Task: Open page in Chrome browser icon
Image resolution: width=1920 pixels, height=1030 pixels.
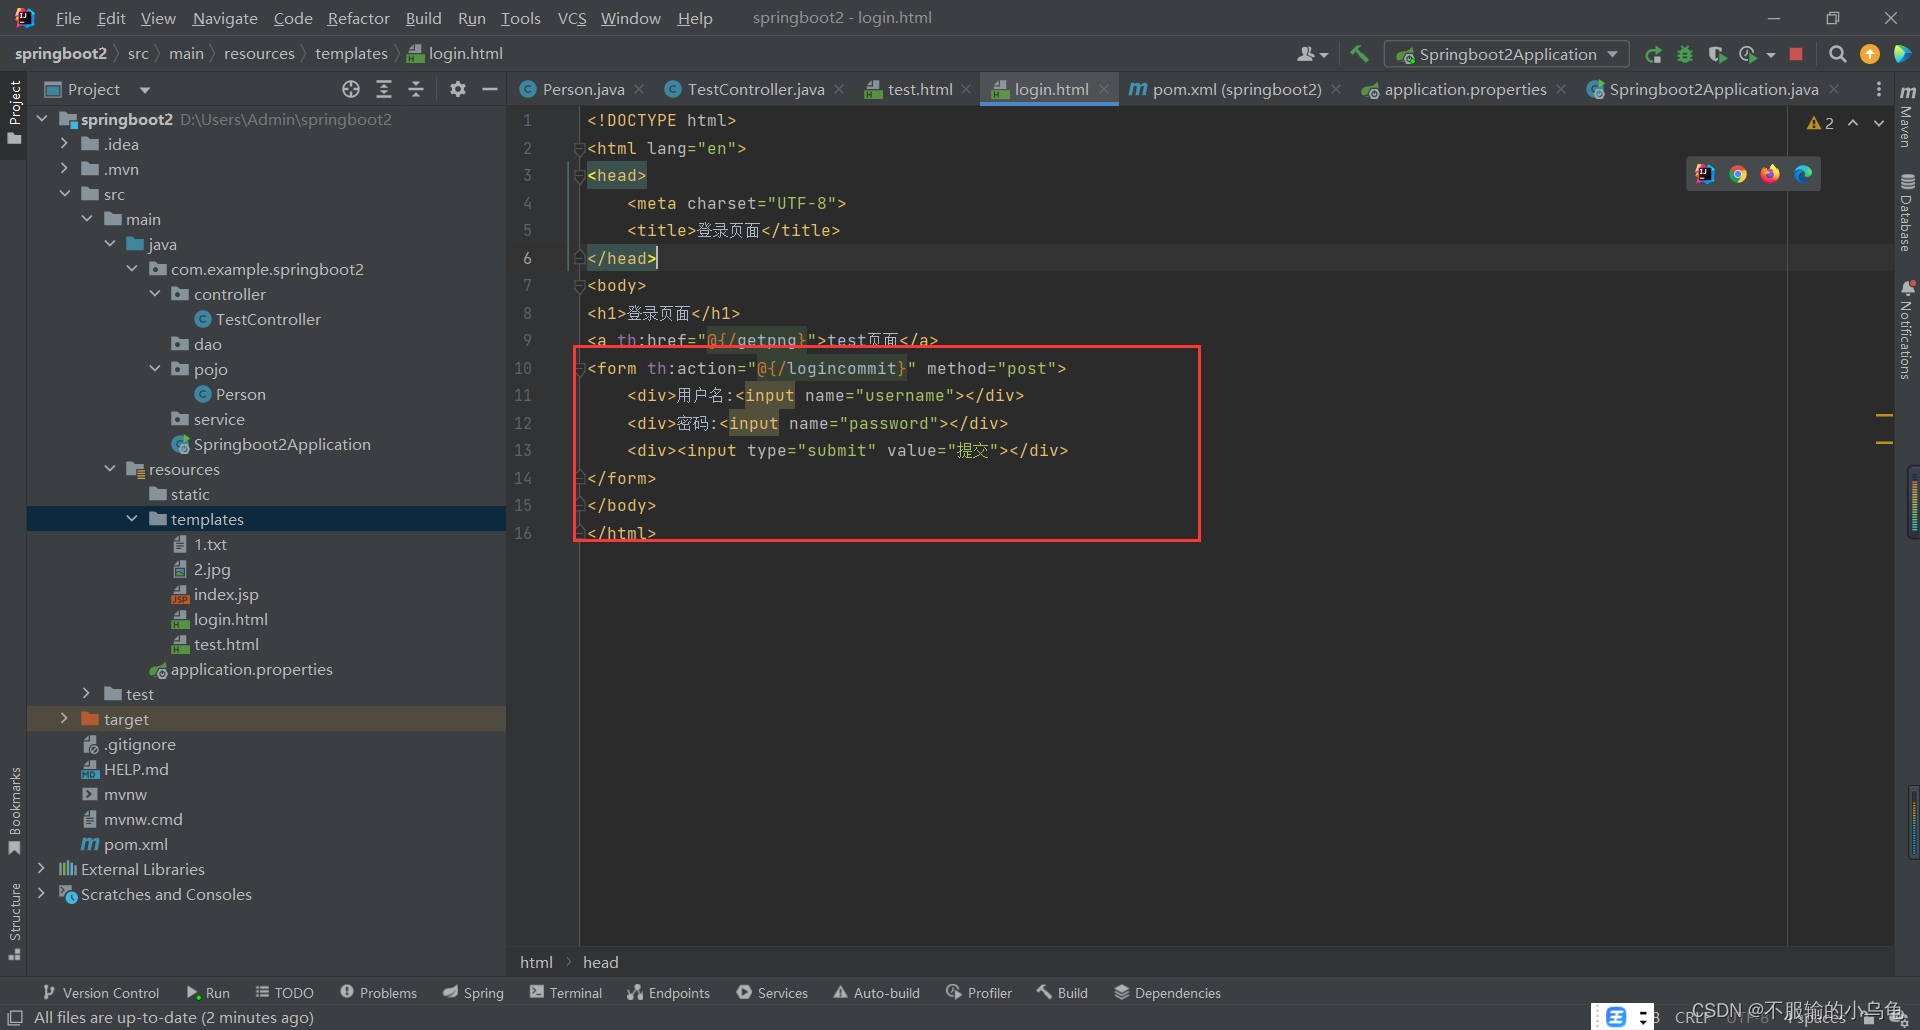Action: (1738, 174)
